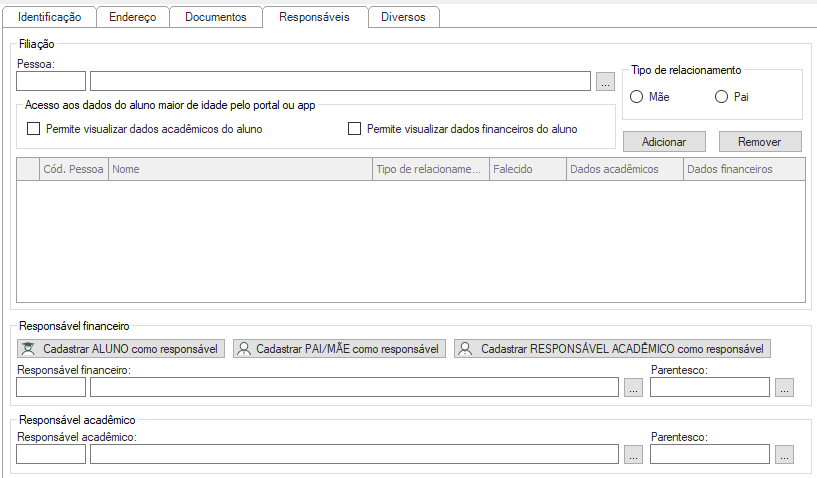
Task: Select the Mãe radio option
Action: tap(636, 97)
